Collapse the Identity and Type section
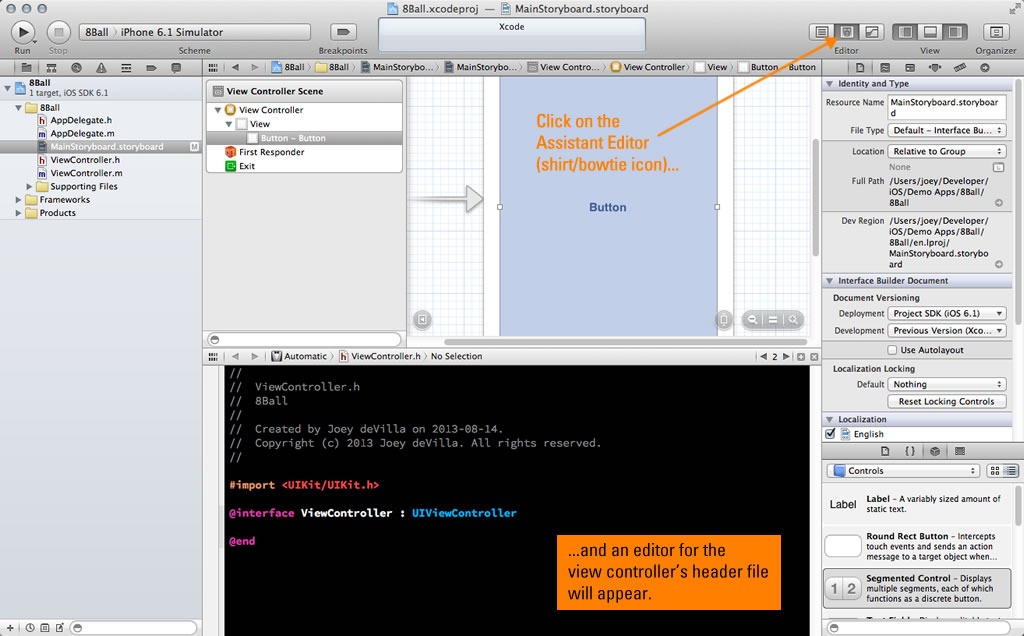The image size is (1024, 636). click(829, 84)
